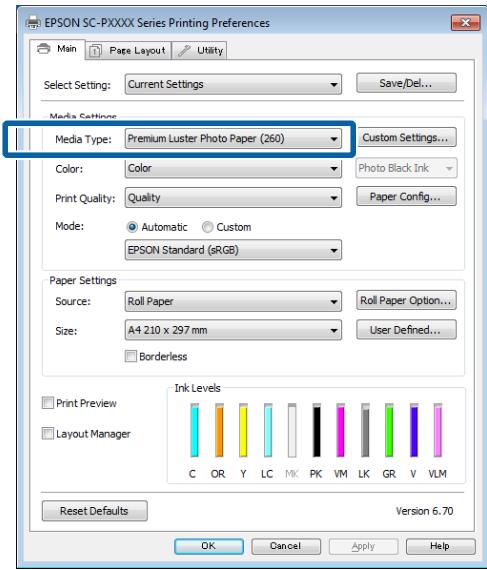Click the greyed-out MK ink level bar
The width and height of the screenshot is (487, 570).
point(292,430)
